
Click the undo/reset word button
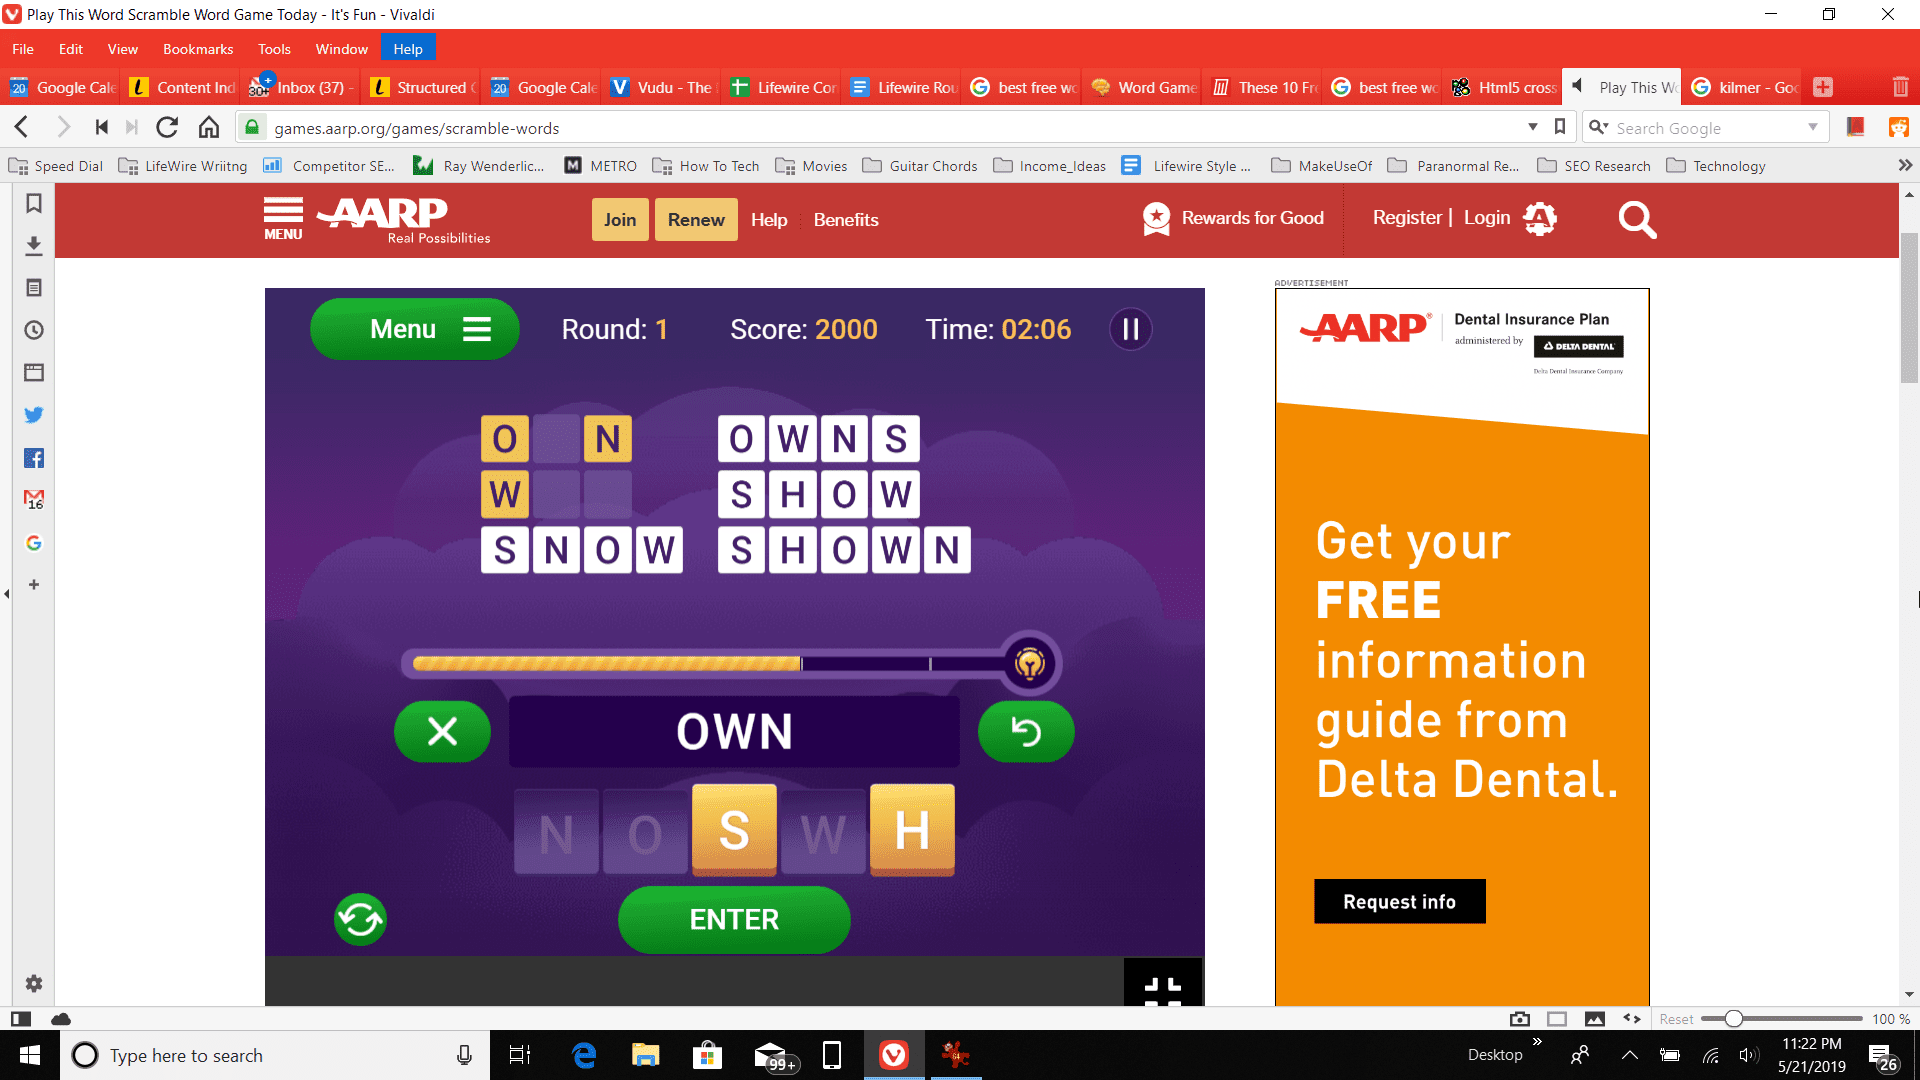coord(1027,732)
